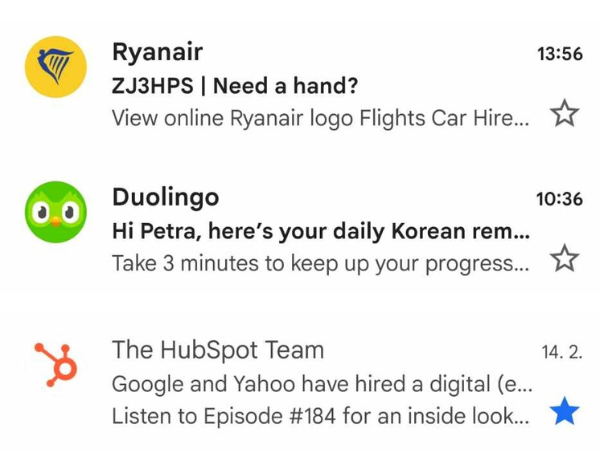Unstar the HubSpot Team email
This screenshot has height=450, width=600.
click(565, 412)
